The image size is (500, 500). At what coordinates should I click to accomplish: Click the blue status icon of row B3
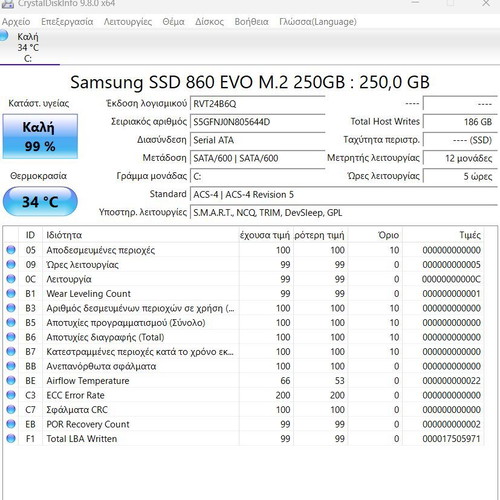tap(11, 308)
